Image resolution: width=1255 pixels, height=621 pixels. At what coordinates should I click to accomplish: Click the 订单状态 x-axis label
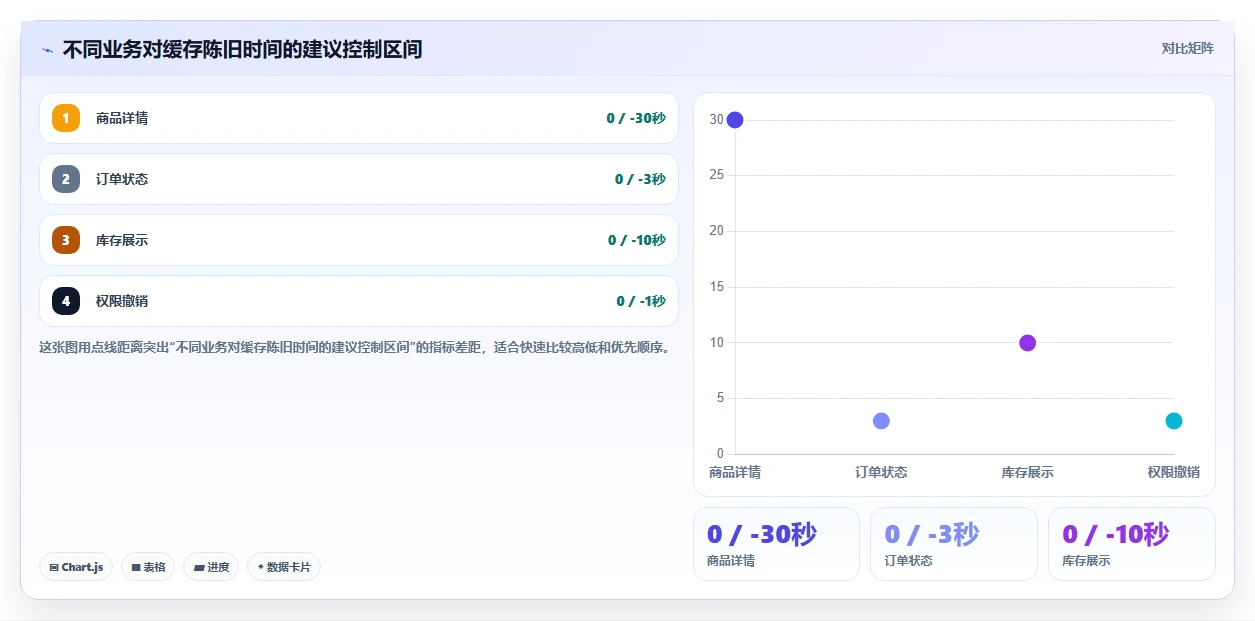881,472
